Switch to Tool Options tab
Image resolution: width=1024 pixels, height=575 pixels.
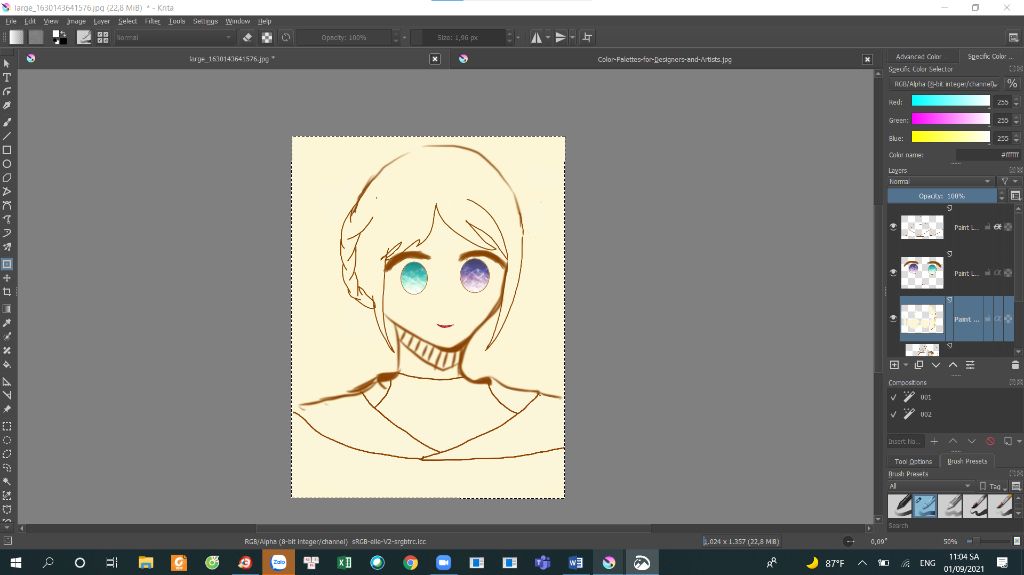tap(912, 461)
